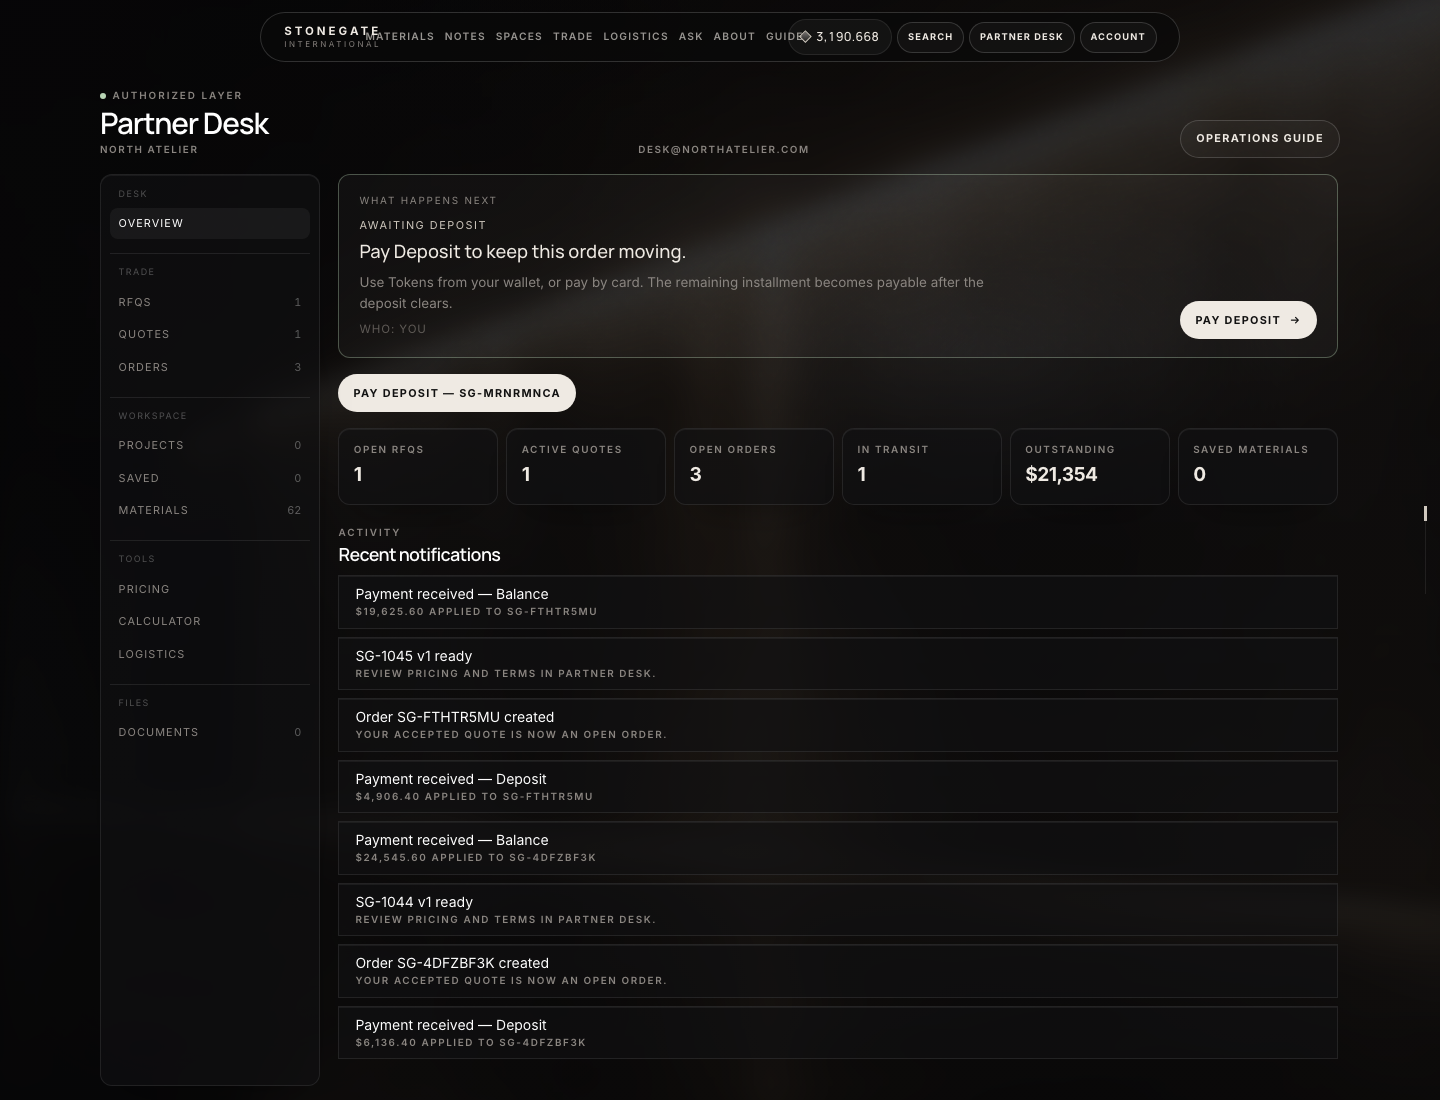
Task: Open Saved in the Workspace section
Action: 210,478
